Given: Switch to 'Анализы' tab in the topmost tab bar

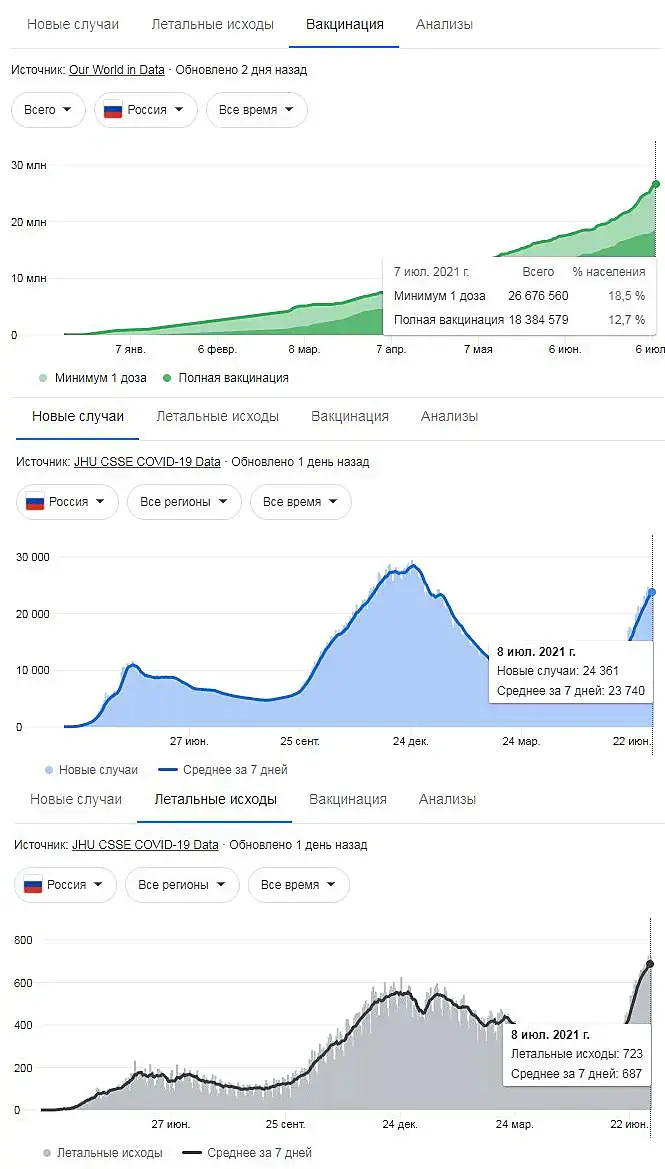Looking at the screenshot, I should point(444,24).
